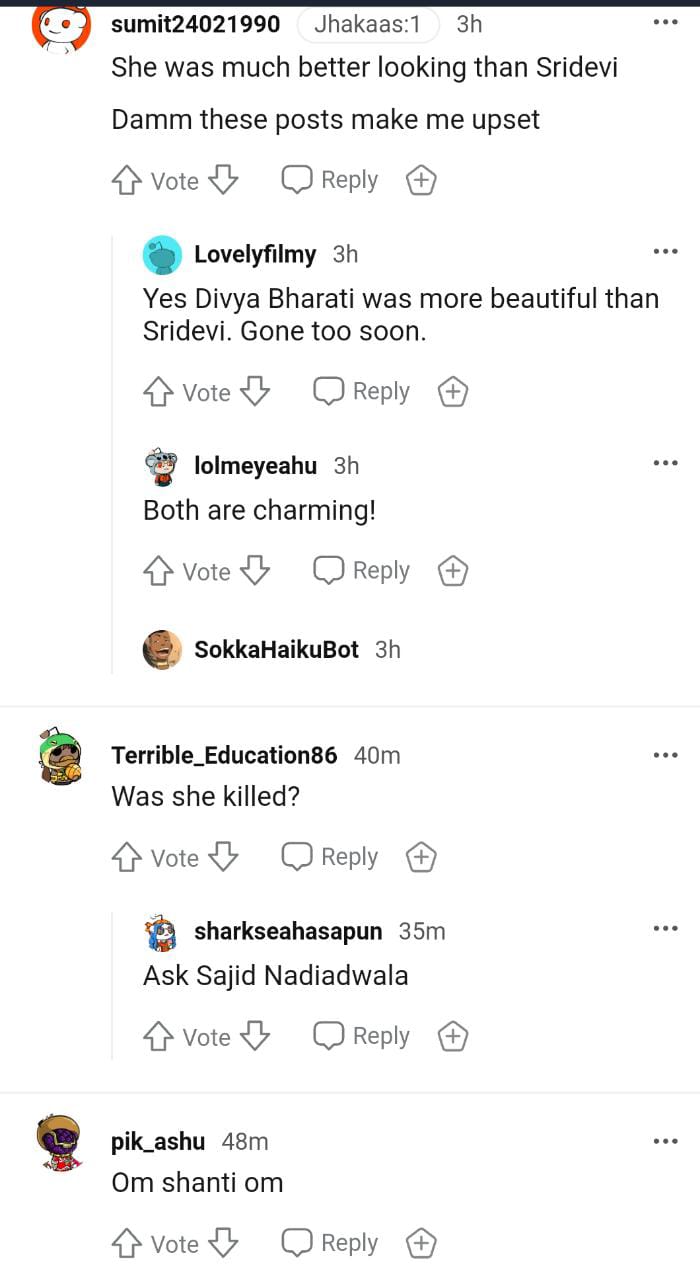The image size is (700, 1280).
Task: Open sharkseahasapun's profile via username
Action: point(288,932)
